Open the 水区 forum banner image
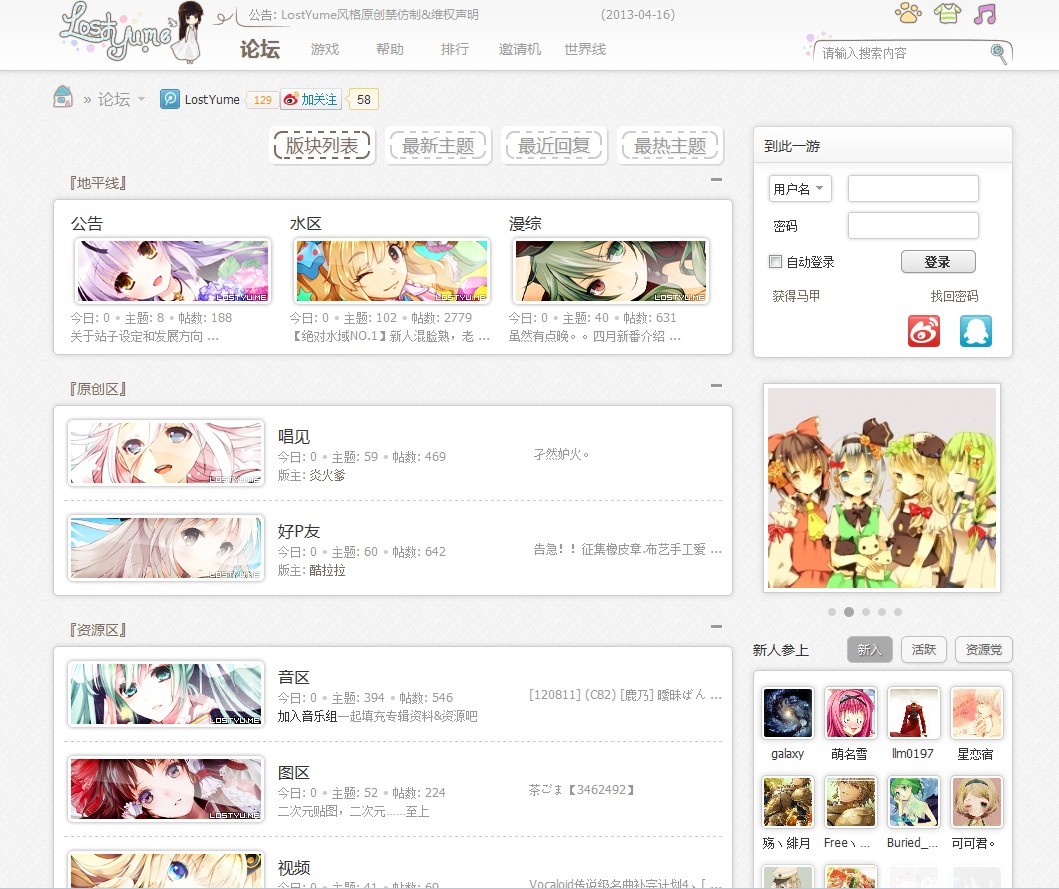The width and height of the screenshot is (1059, 889). pos(392,272)
